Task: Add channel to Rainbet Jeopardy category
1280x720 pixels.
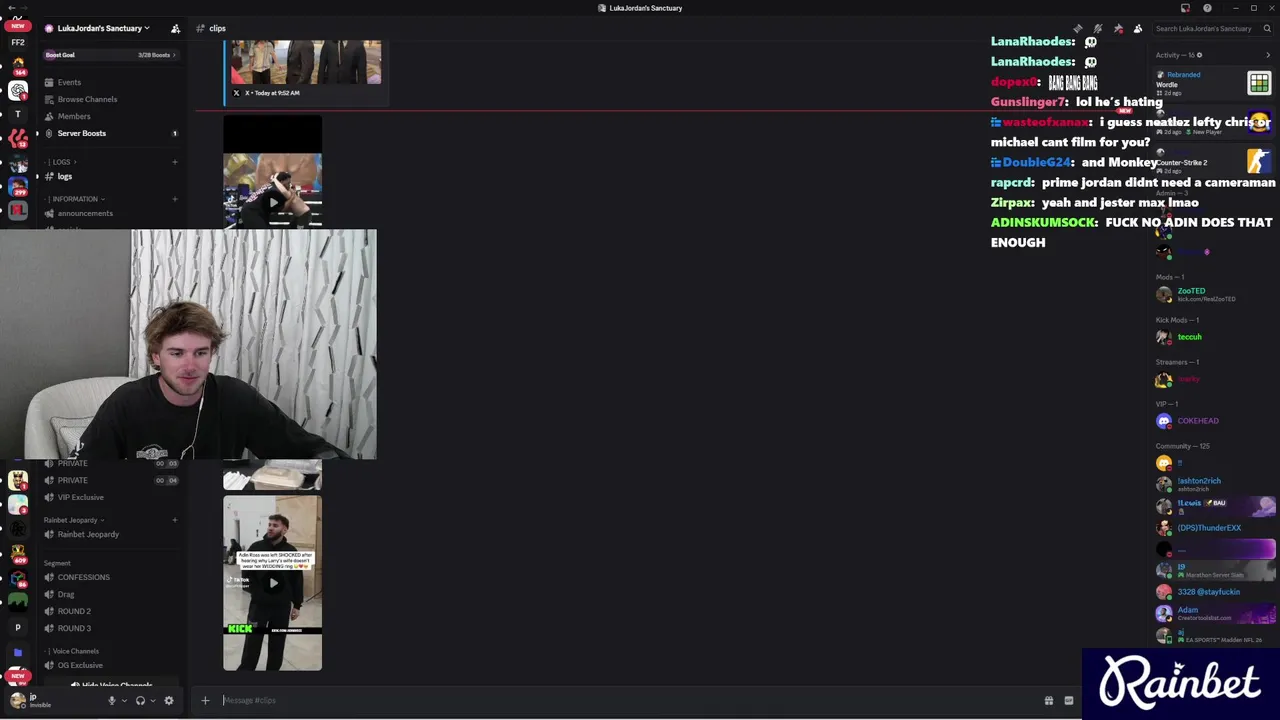Action: click(174, 520)
